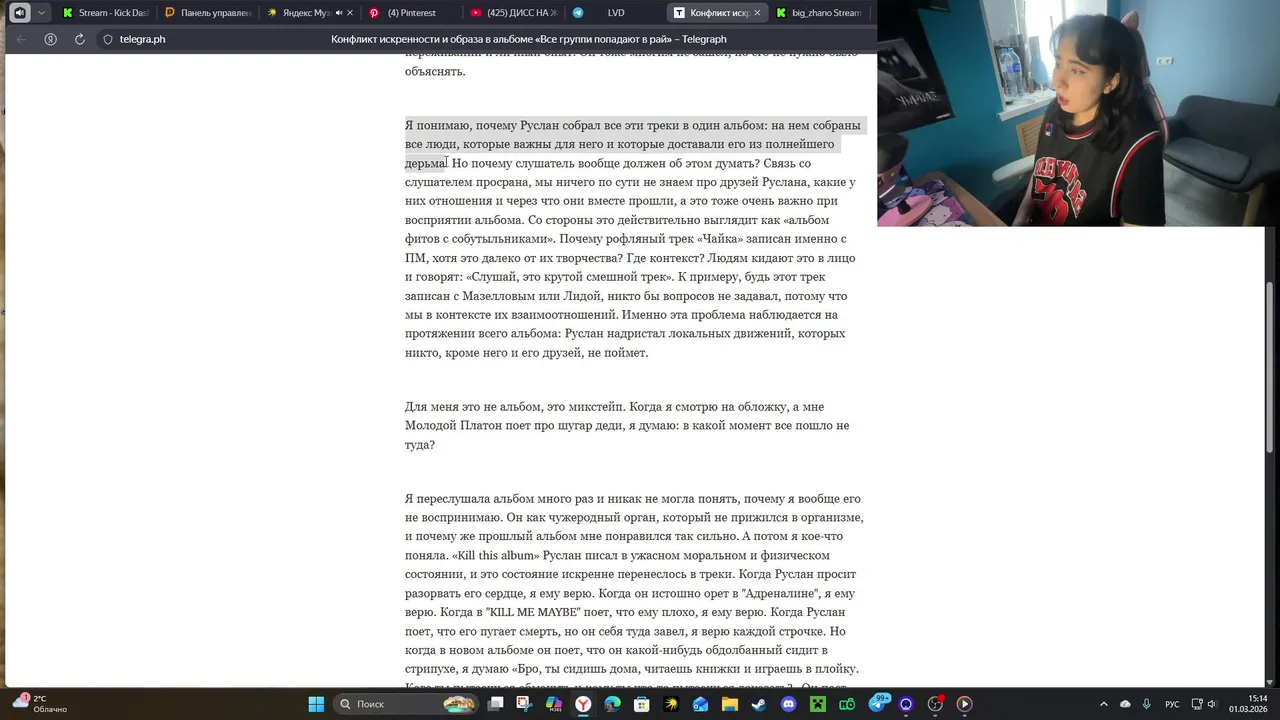The height and width of the screenshot is (720, 1280).
Task: Open Yandex Browser from the taskbar
Action: 583,704
